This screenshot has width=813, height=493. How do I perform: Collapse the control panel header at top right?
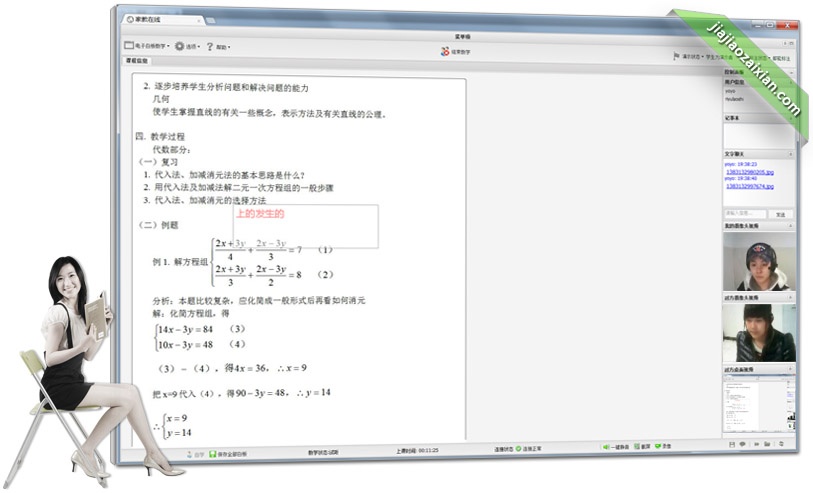coord(790,72)
